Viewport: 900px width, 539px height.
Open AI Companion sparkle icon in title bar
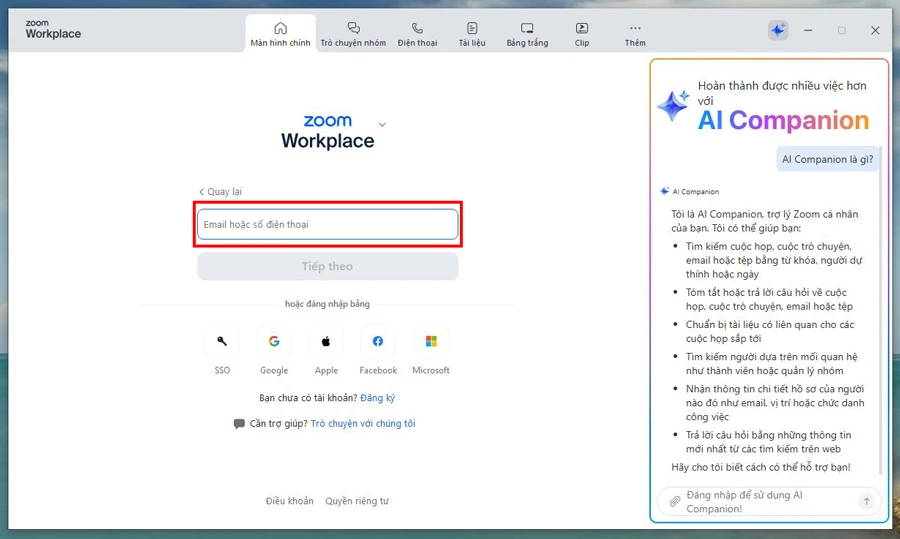[778, 30]
